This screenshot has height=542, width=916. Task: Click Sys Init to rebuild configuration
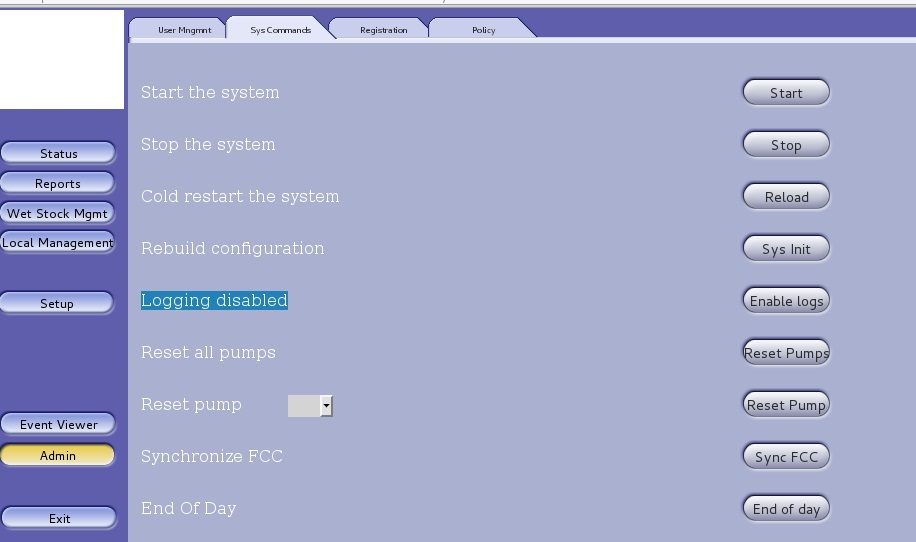pyautogui.click(x=786, y=249)
